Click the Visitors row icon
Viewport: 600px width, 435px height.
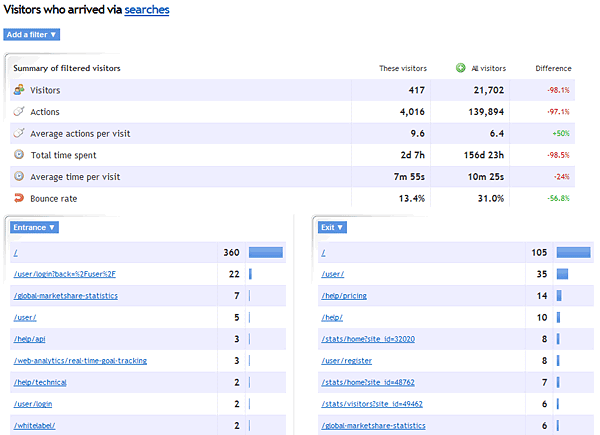[19, 90]
